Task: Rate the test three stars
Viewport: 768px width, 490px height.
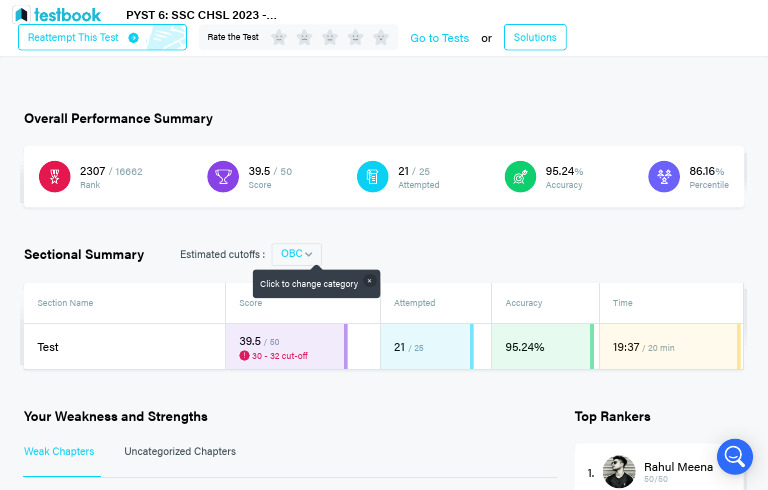Action: pos(330,38)
